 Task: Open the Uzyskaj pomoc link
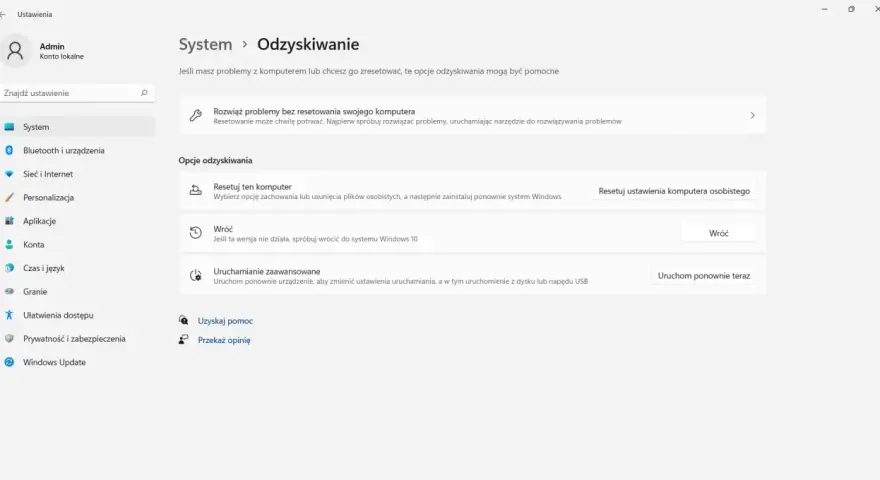click(x=225, y=321)
